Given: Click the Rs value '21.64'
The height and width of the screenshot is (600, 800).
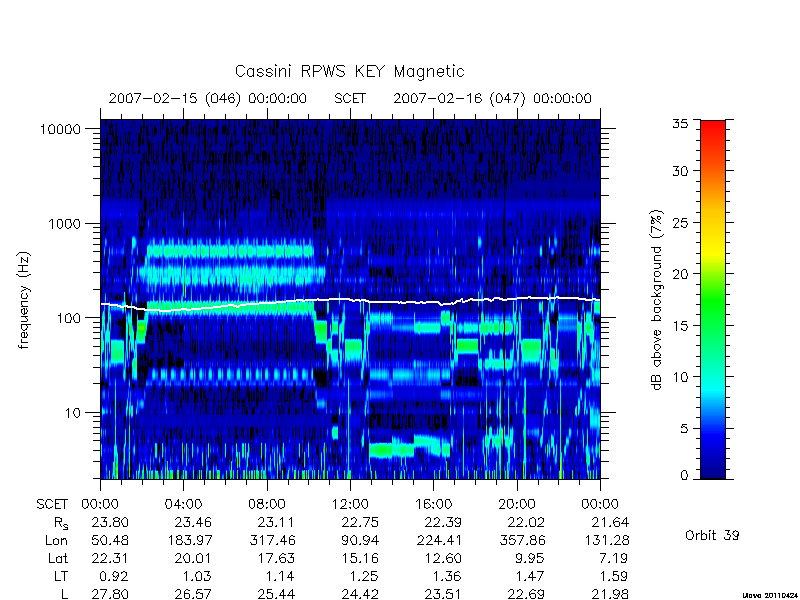Looking at the screenshot, I should (x=610, y=522).
